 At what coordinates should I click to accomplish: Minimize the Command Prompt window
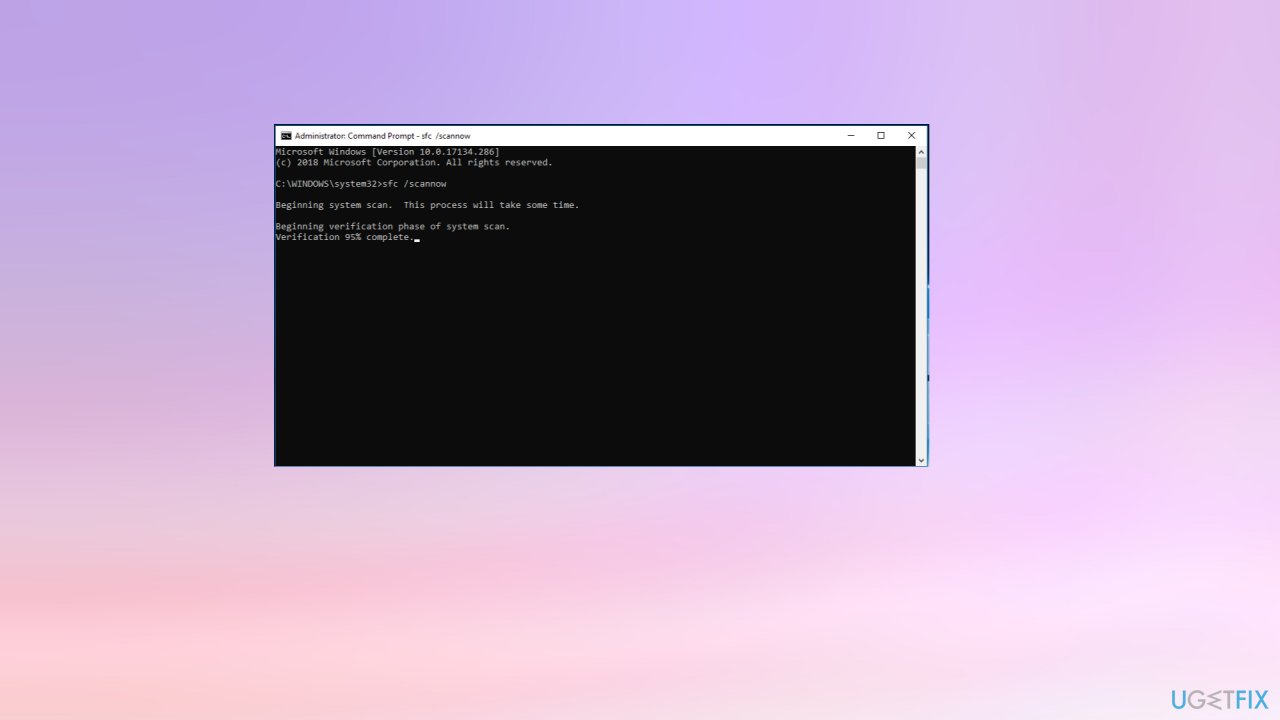click(x=851, y=136)
